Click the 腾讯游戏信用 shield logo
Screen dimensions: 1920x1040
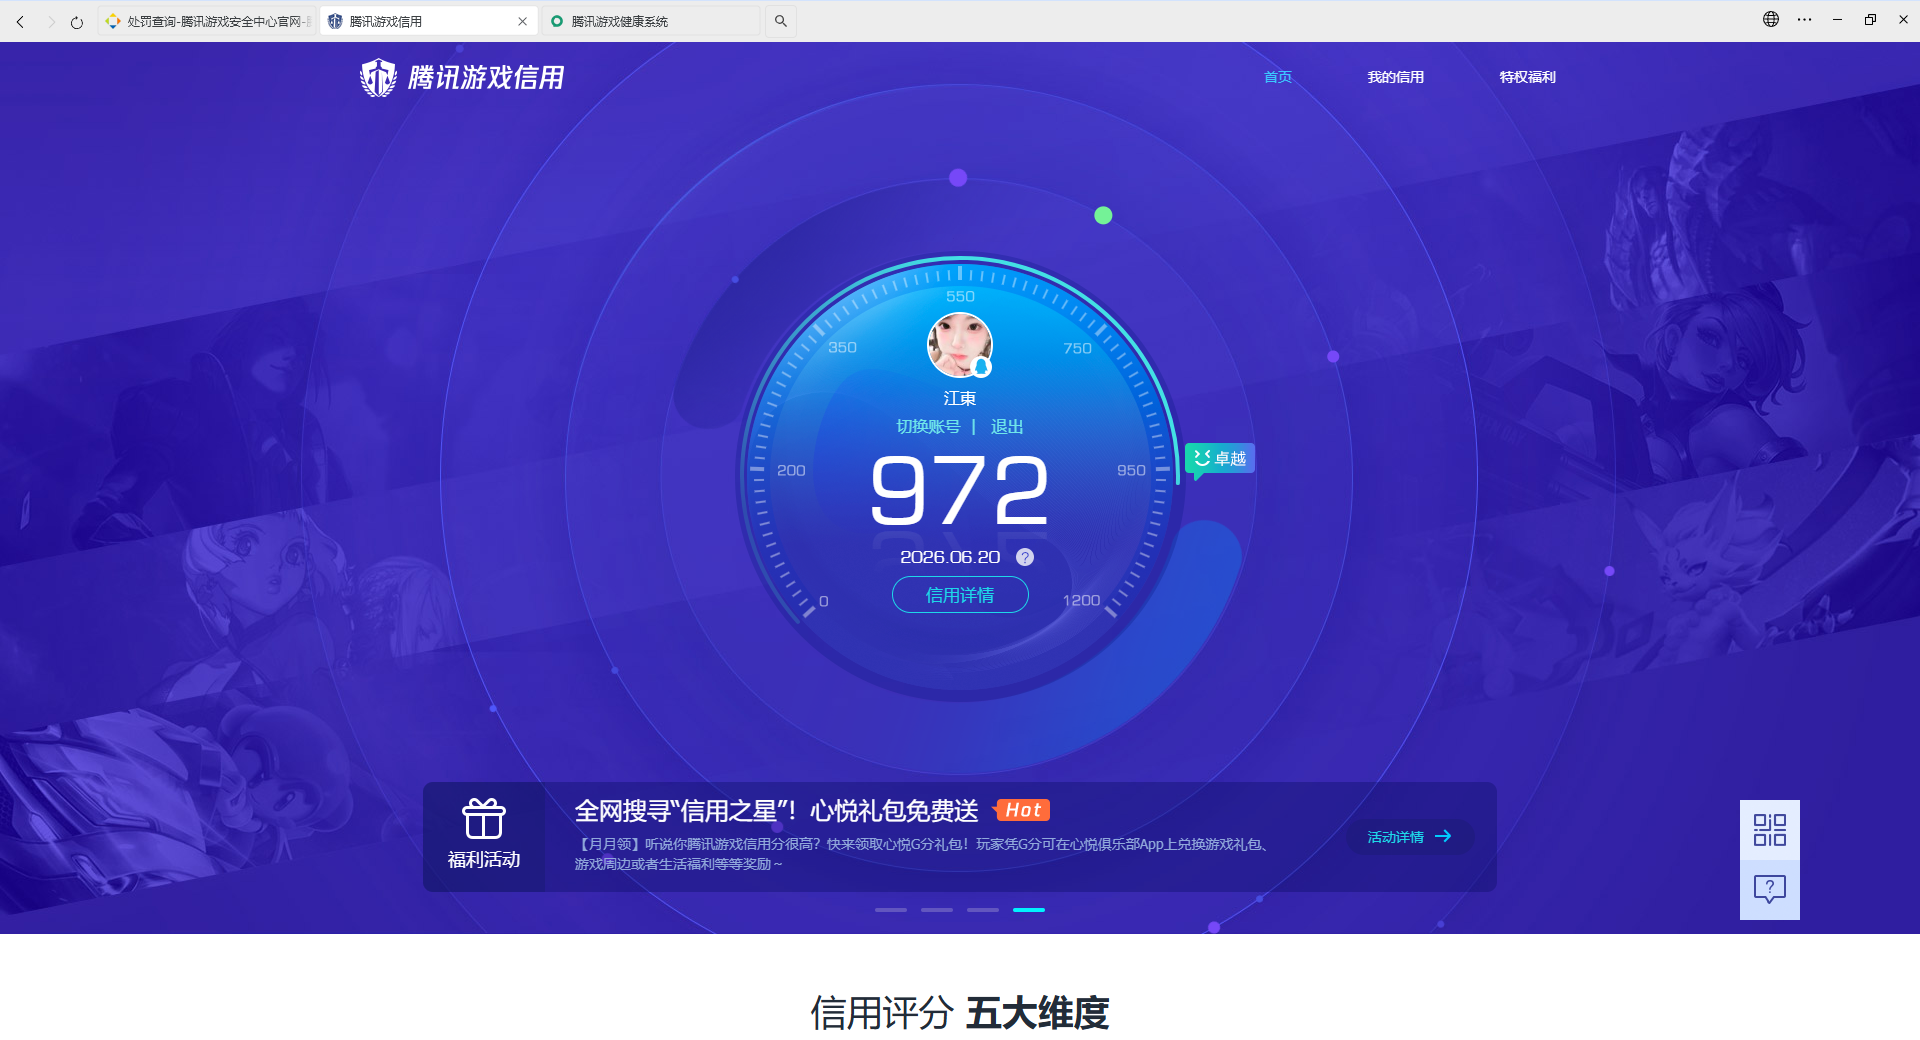[x=462, y=77]
